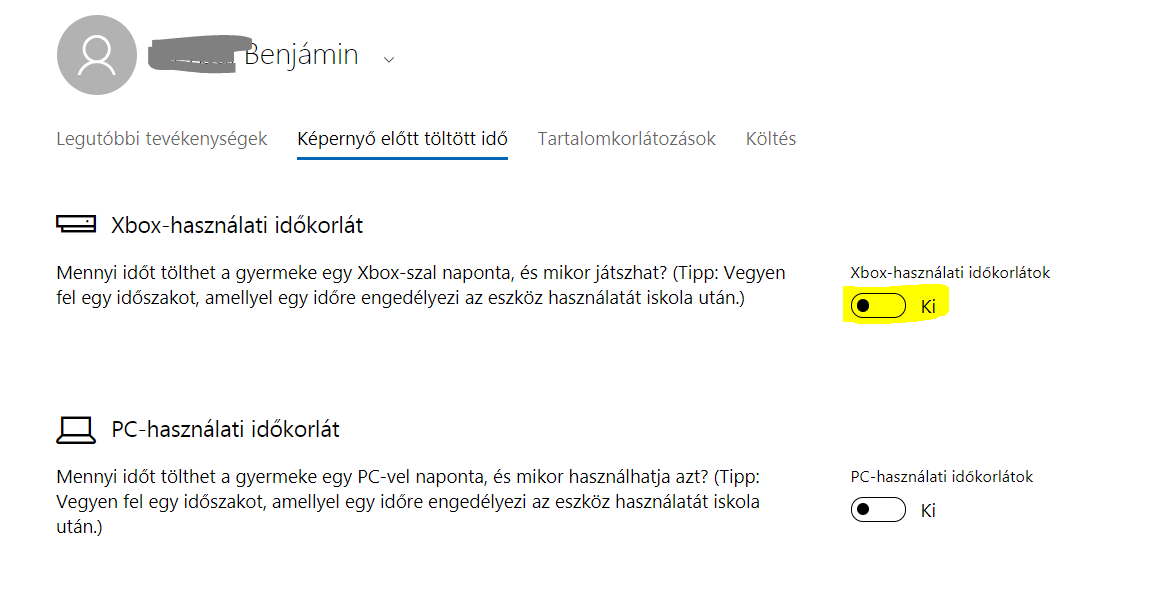The height and width of the screenshot is (610, 1151).
Task: Select the Képernyő előtt töltött idő tab
Action: 402,139
